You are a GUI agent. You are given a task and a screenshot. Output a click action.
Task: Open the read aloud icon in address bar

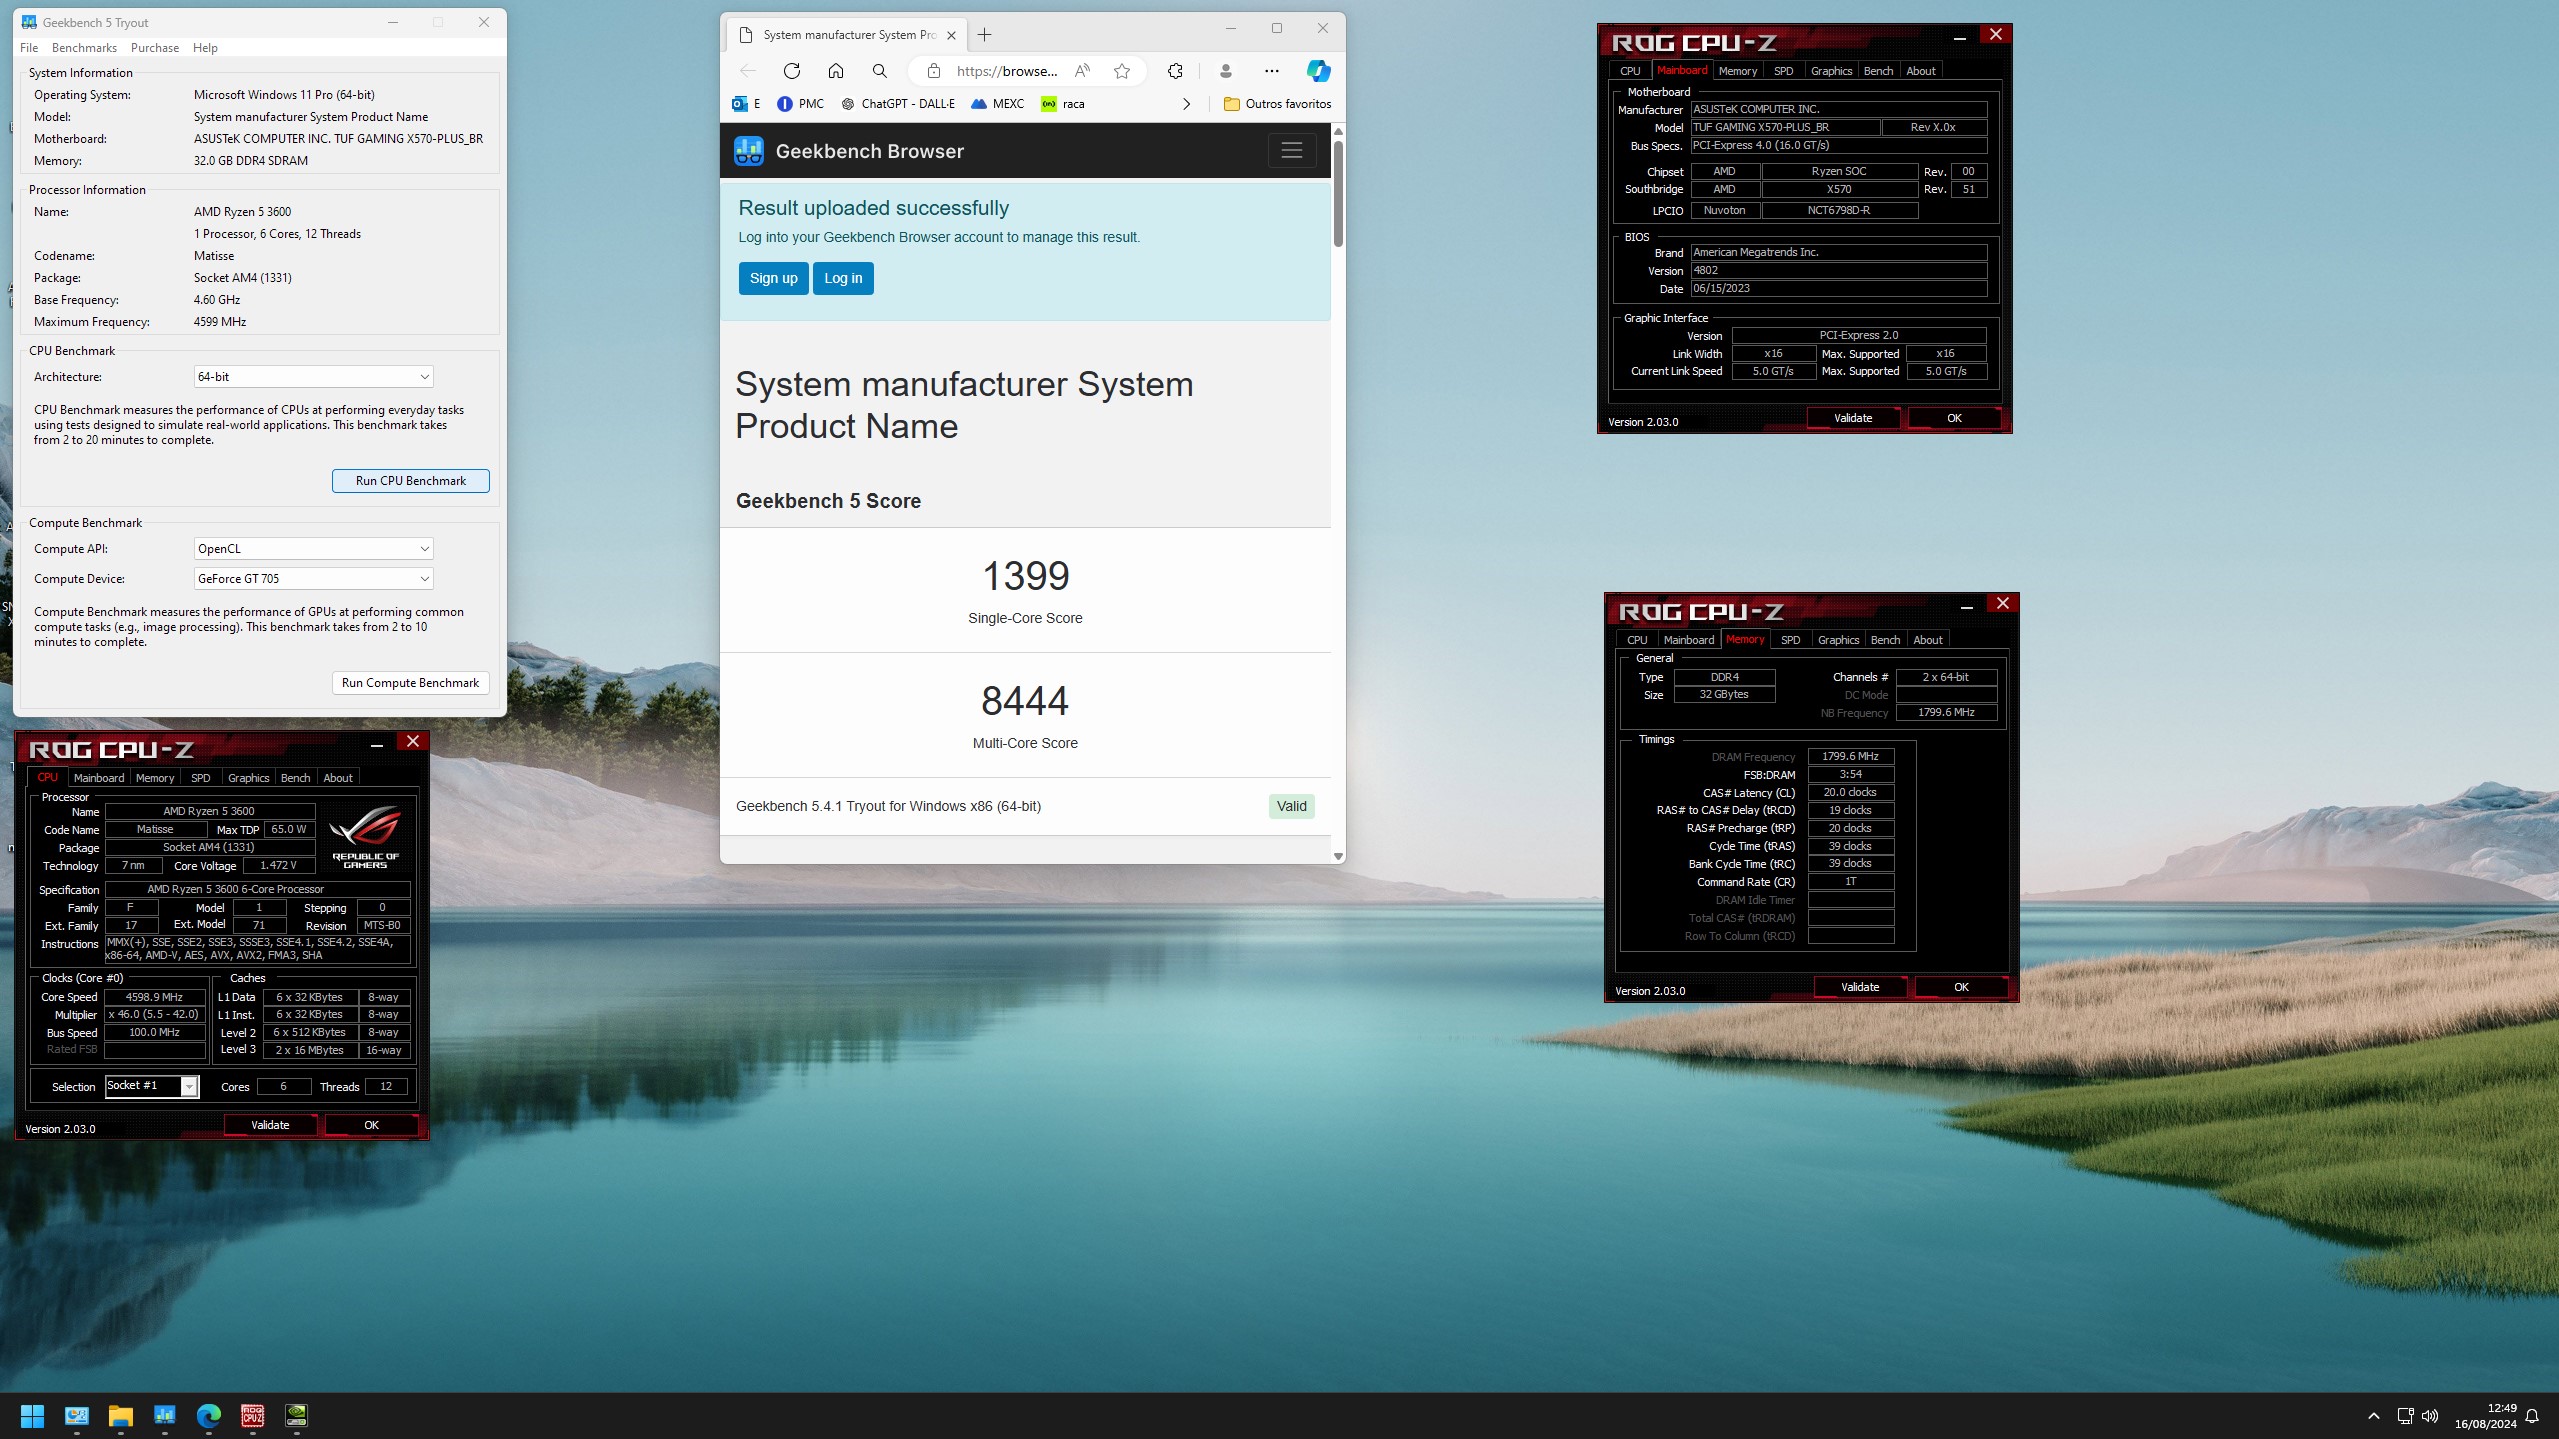[1082, 71]
